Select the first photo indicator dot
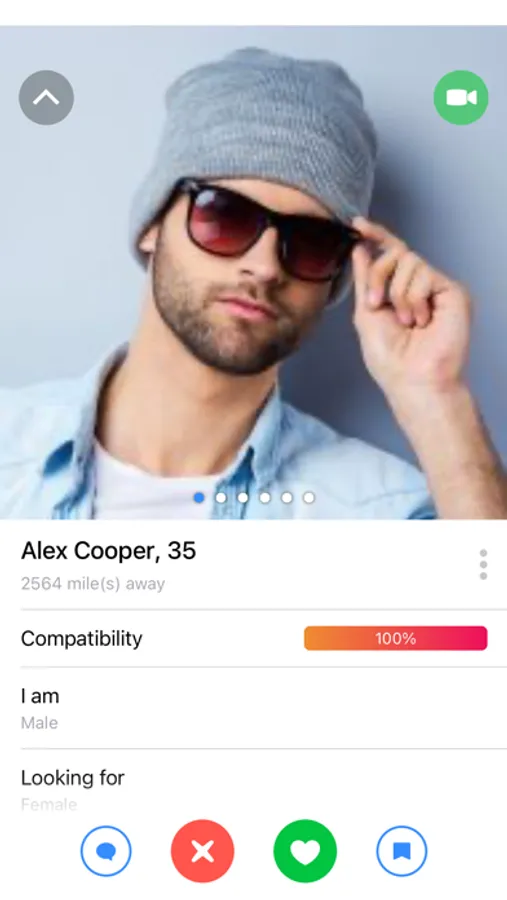The width and height of the screenshot is (507, 900). pos(199,498)
